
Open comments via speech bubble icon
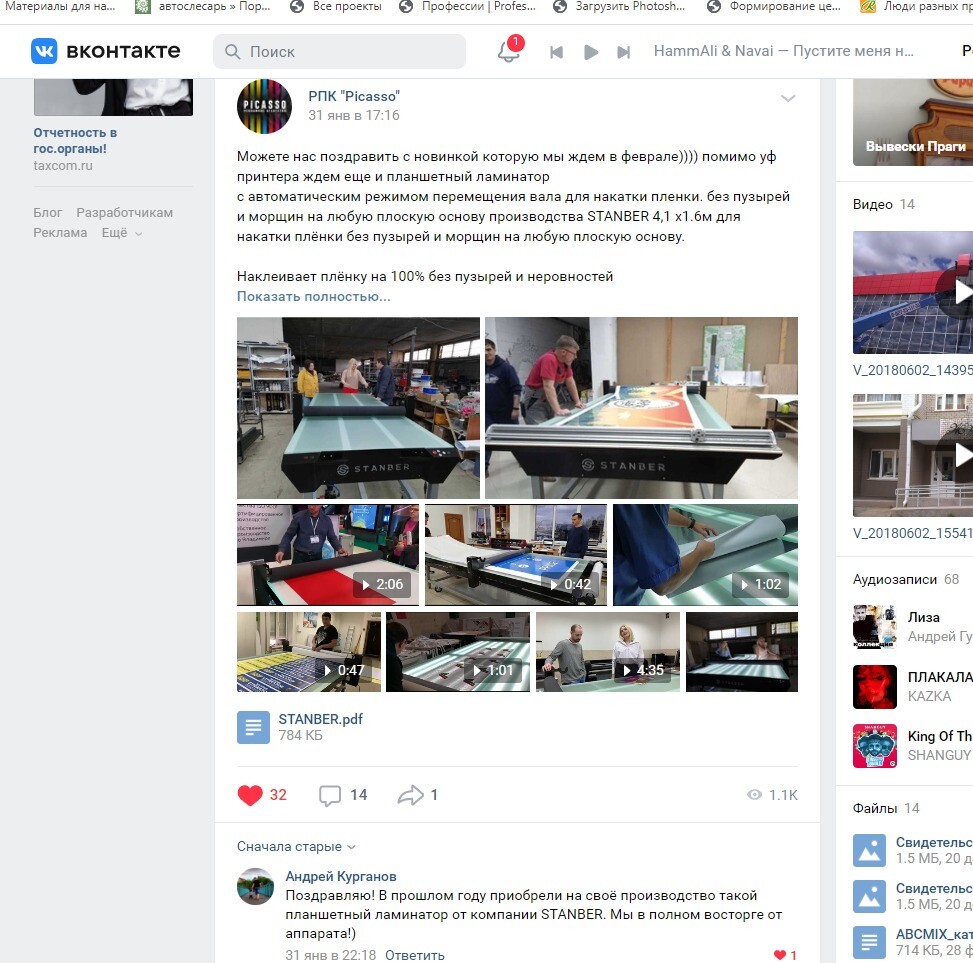(x=330, y=795)
